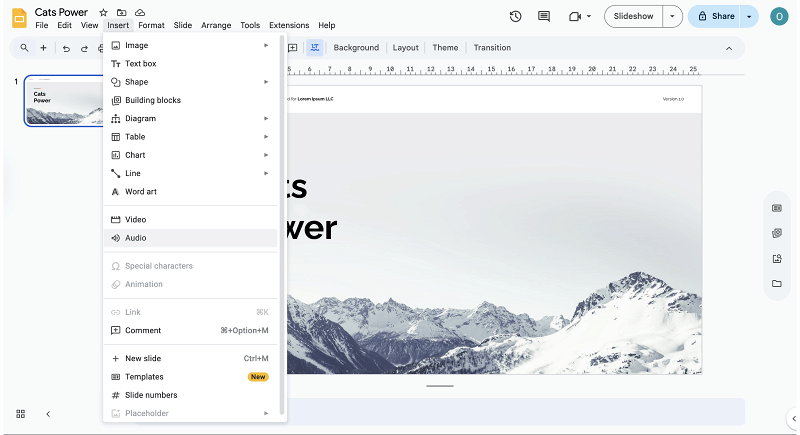Click the Transition toolbar button

pos(492,48)
